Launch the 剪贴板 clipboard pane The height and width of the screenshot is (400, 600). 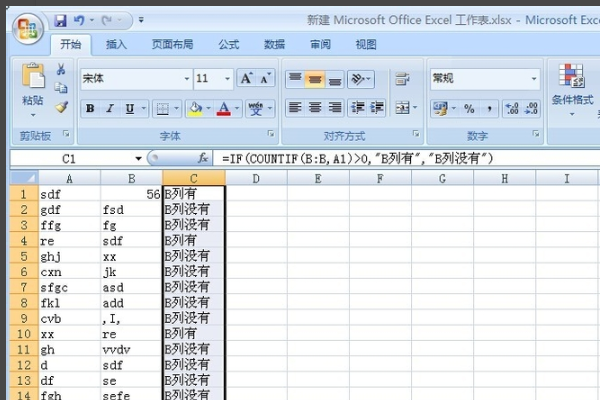click(67, 134)
